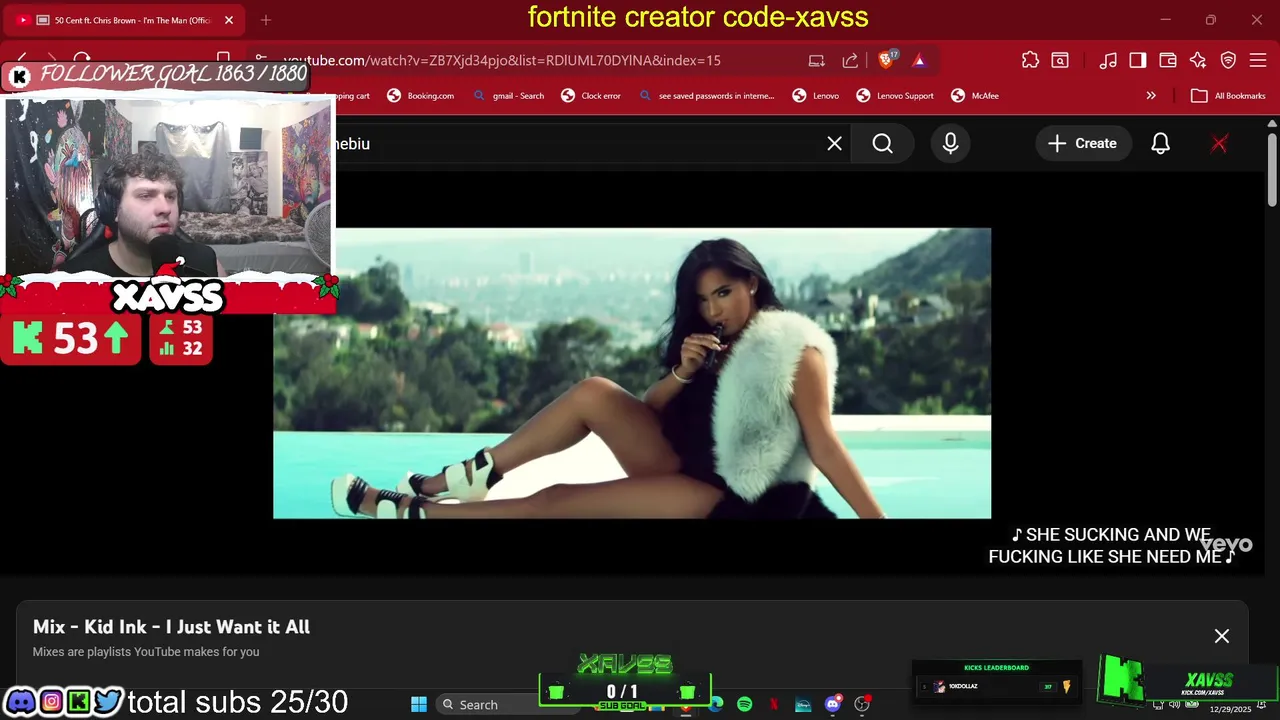This screenshot has width=1280, height=720.
Task: Select the 50 Cent ft. Chris Brown tab
Action: click(125, 20)
